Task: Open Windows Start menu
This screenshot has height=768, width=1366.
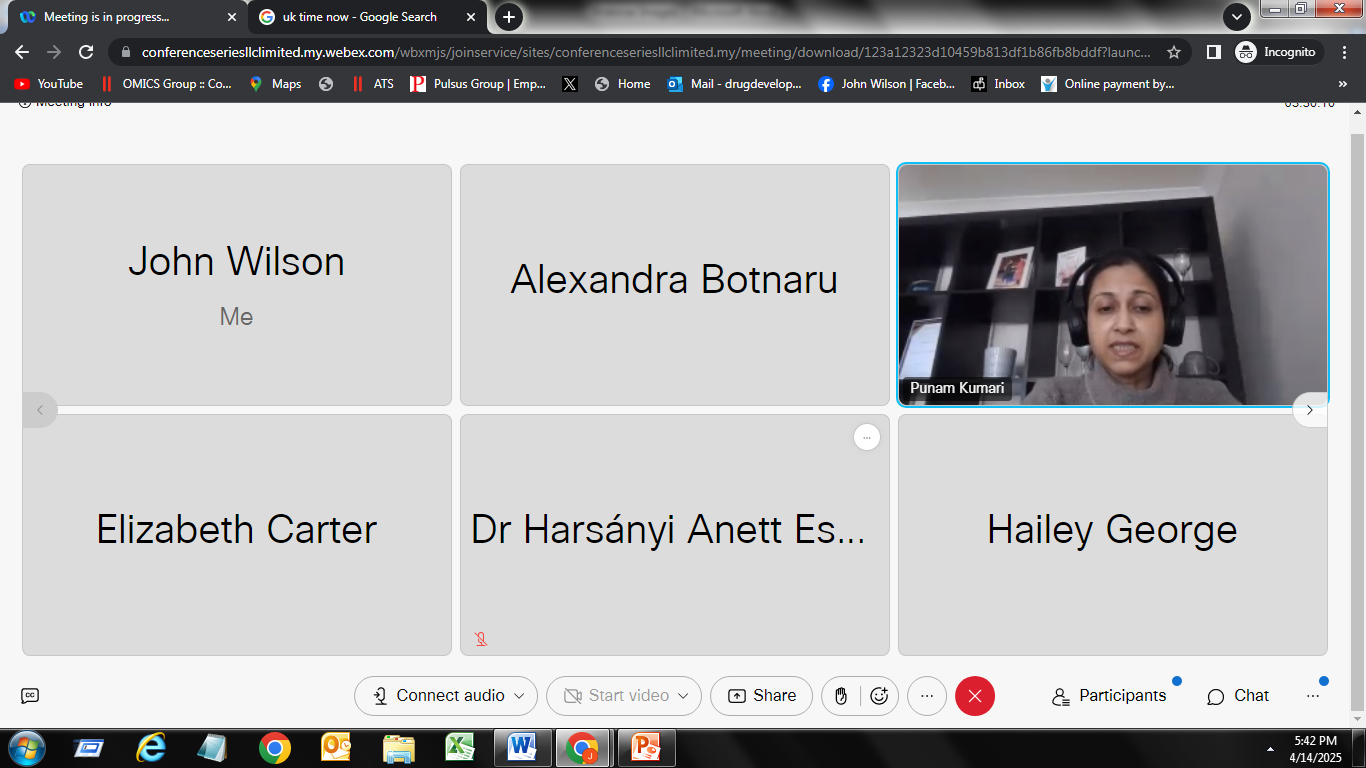Action: [x=25, y=748]
